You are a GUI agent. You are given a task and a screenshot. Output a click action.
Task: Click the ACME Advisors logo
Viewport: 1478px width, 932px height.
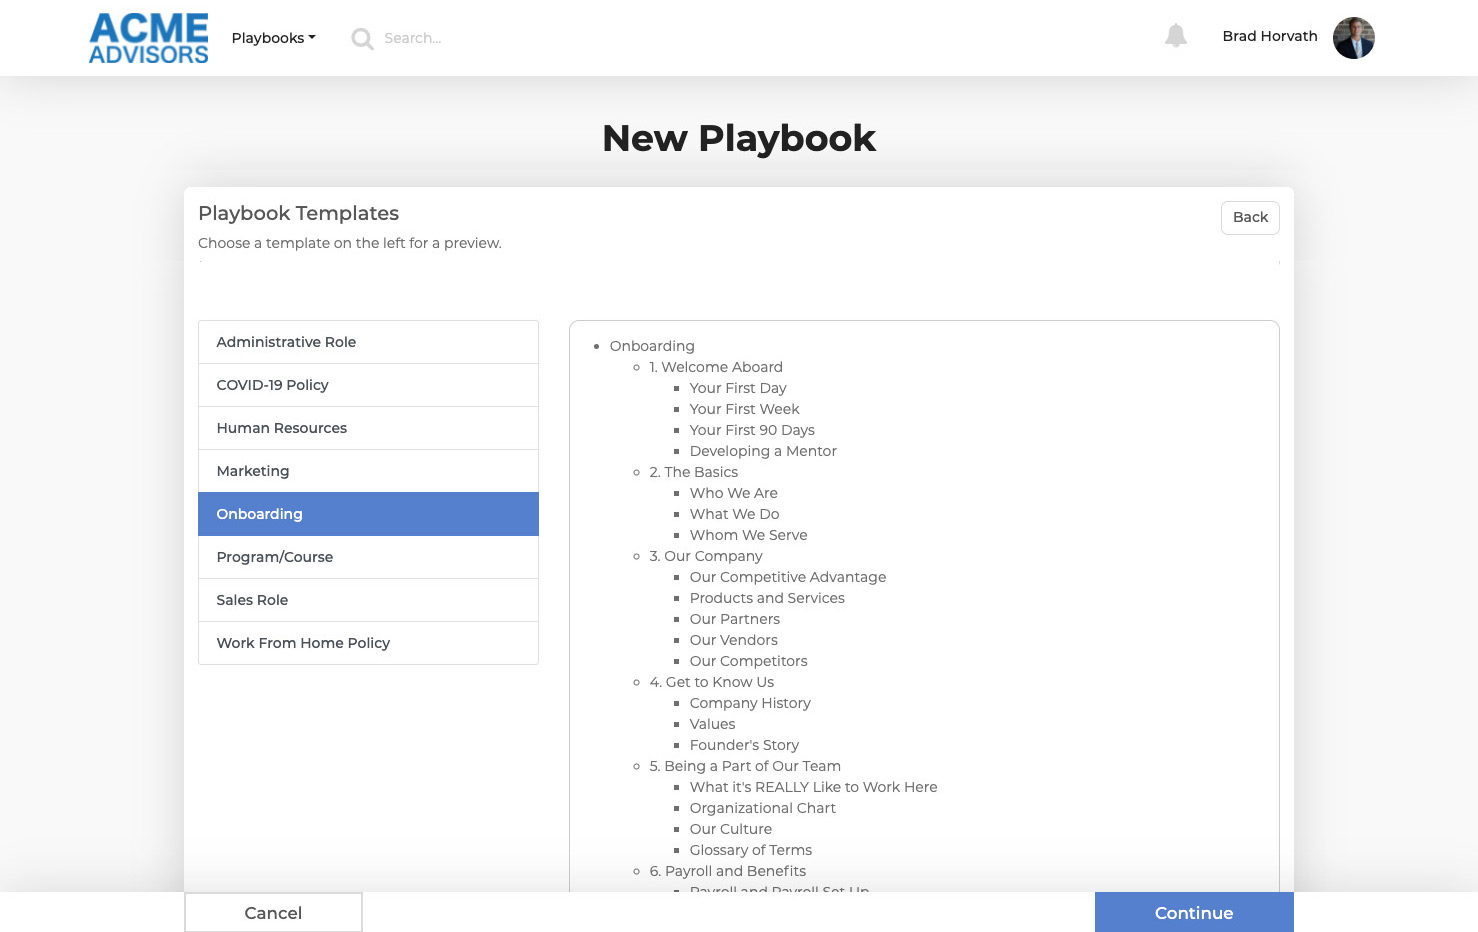(149, 38)
